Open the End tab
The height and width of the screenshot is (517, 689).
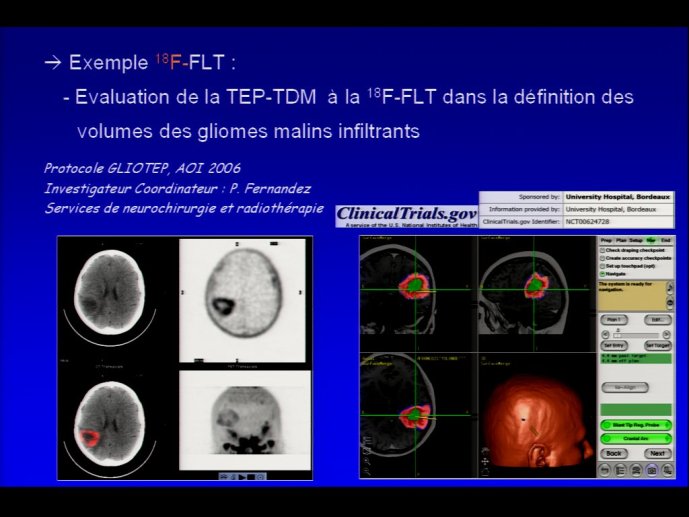tap(665, 240)
